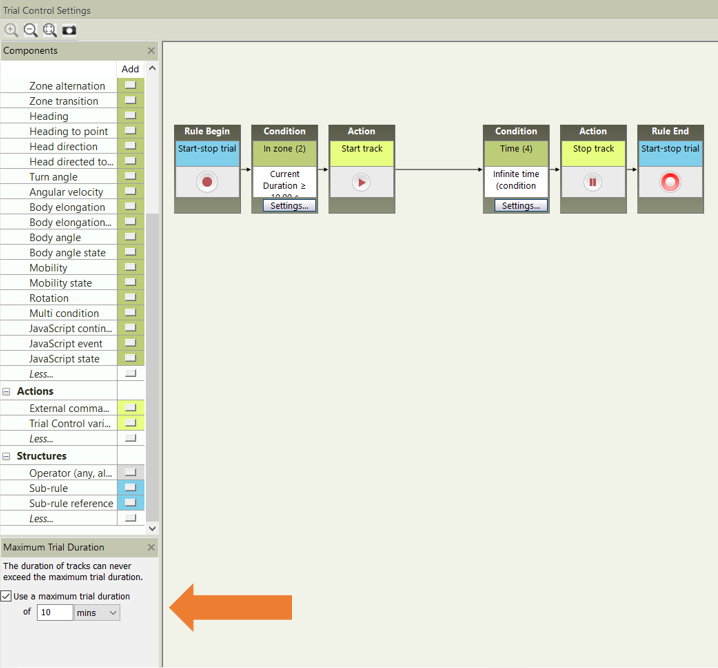The width and height of the screenshot is (718, 668).
Task: Add a Multi condition component
Action: pyautogui.click(x=131, y=313)
